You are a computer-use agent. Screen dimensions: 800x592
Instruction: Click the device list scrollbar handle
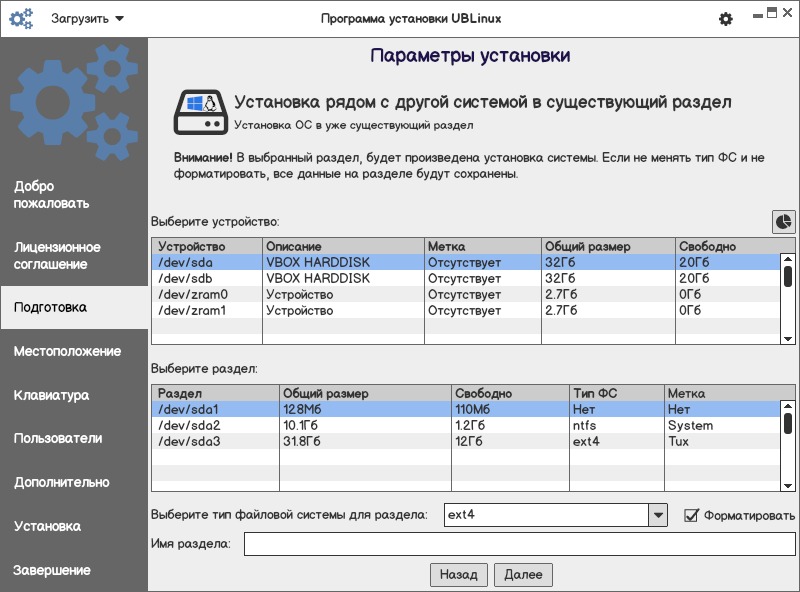(788, 276)
